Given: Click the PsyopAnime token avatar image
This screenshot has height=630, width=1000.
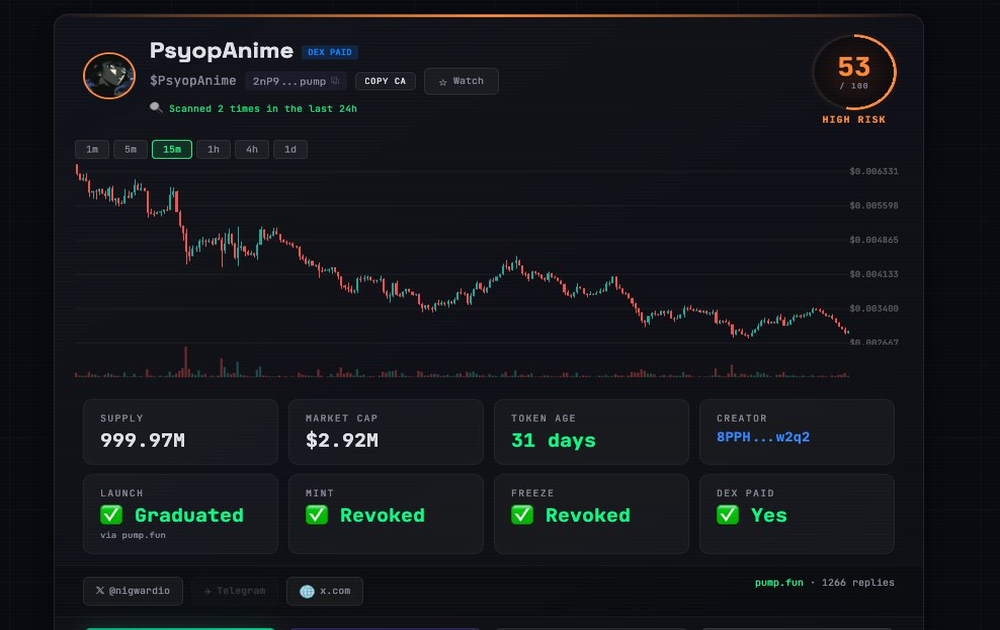Looking at the screenshot, I should point(109,75).
